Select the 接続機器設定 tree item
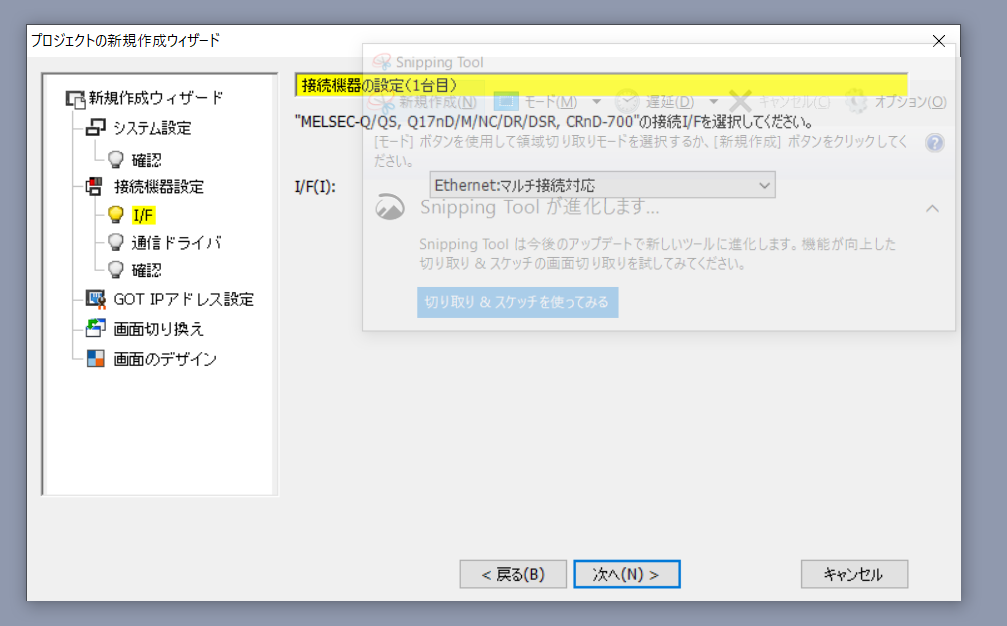Image resolution: width=1007 pixels, height=626 pixels. click(159, 187)
